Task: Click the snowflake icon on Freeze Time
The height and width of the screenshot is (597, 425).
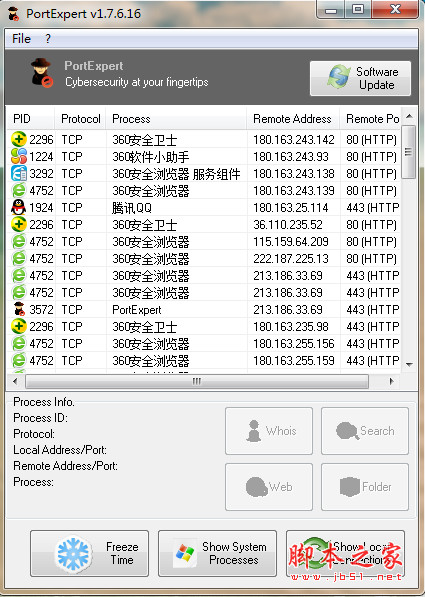Action: tap(73, 554)
